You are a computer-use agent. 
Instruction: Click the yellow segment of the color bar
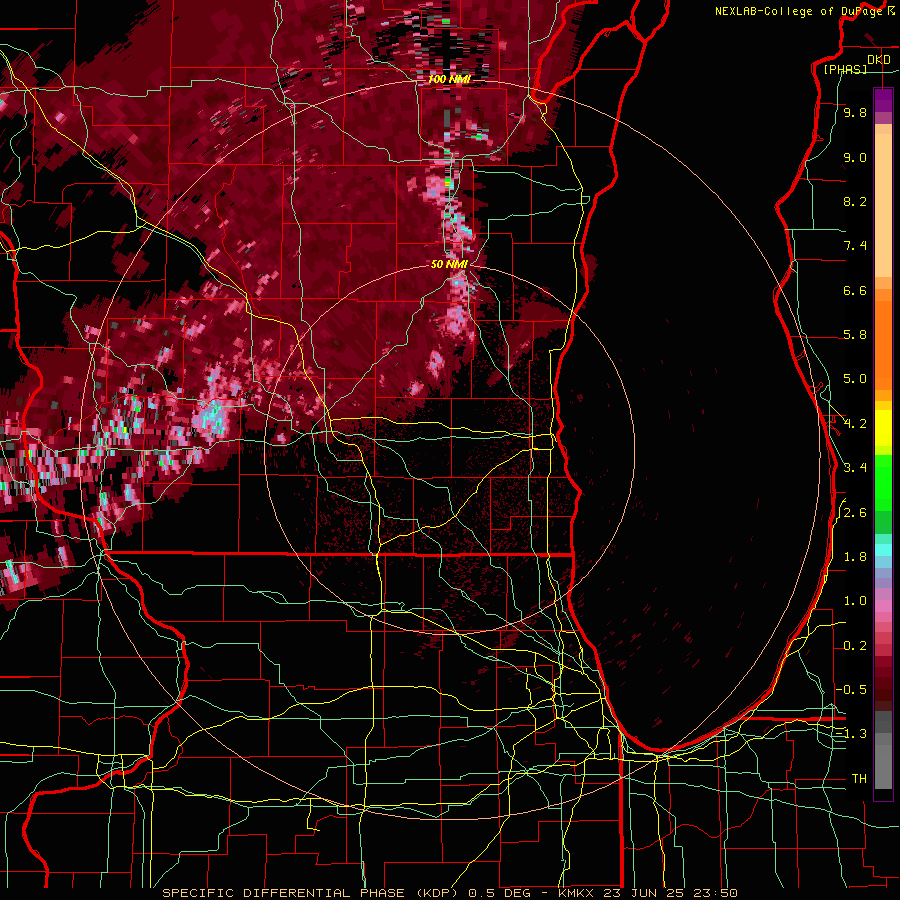[x=883, y=428]
